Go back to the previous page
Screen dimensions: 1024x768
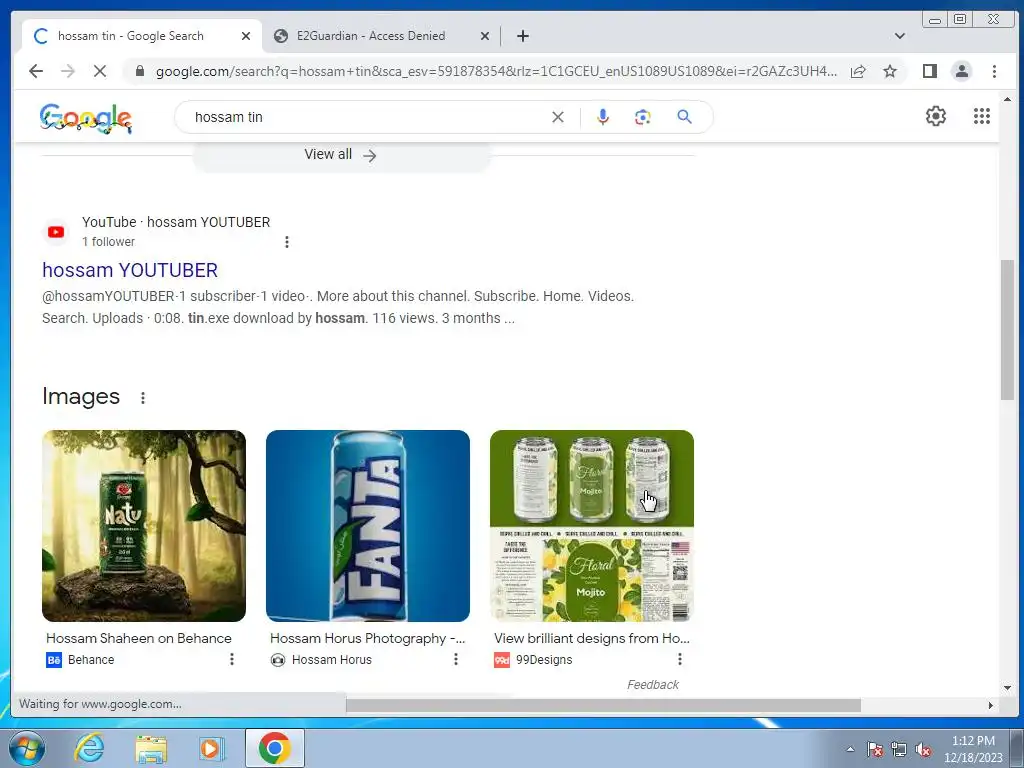[x=36, y=71]
